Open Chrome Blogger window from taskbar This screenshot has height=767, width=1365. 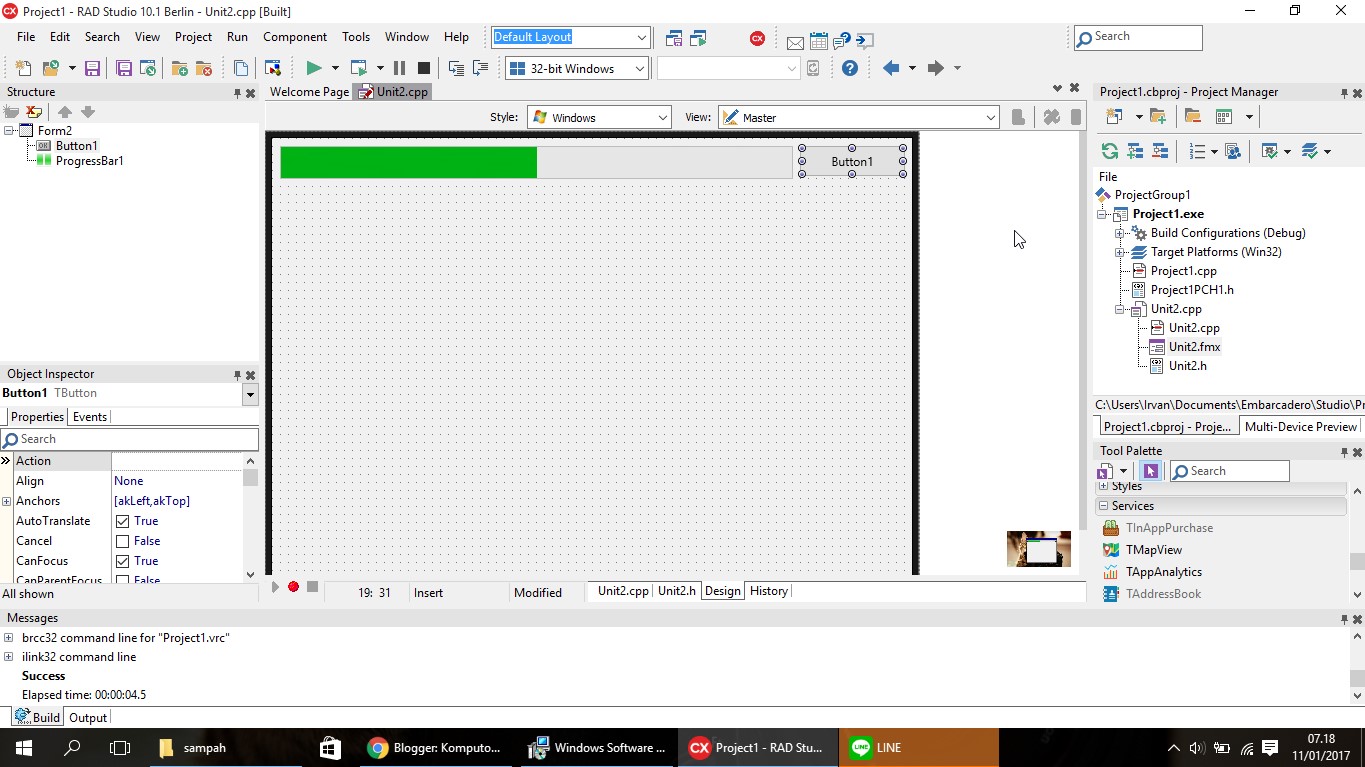click(x=435, y=748)
